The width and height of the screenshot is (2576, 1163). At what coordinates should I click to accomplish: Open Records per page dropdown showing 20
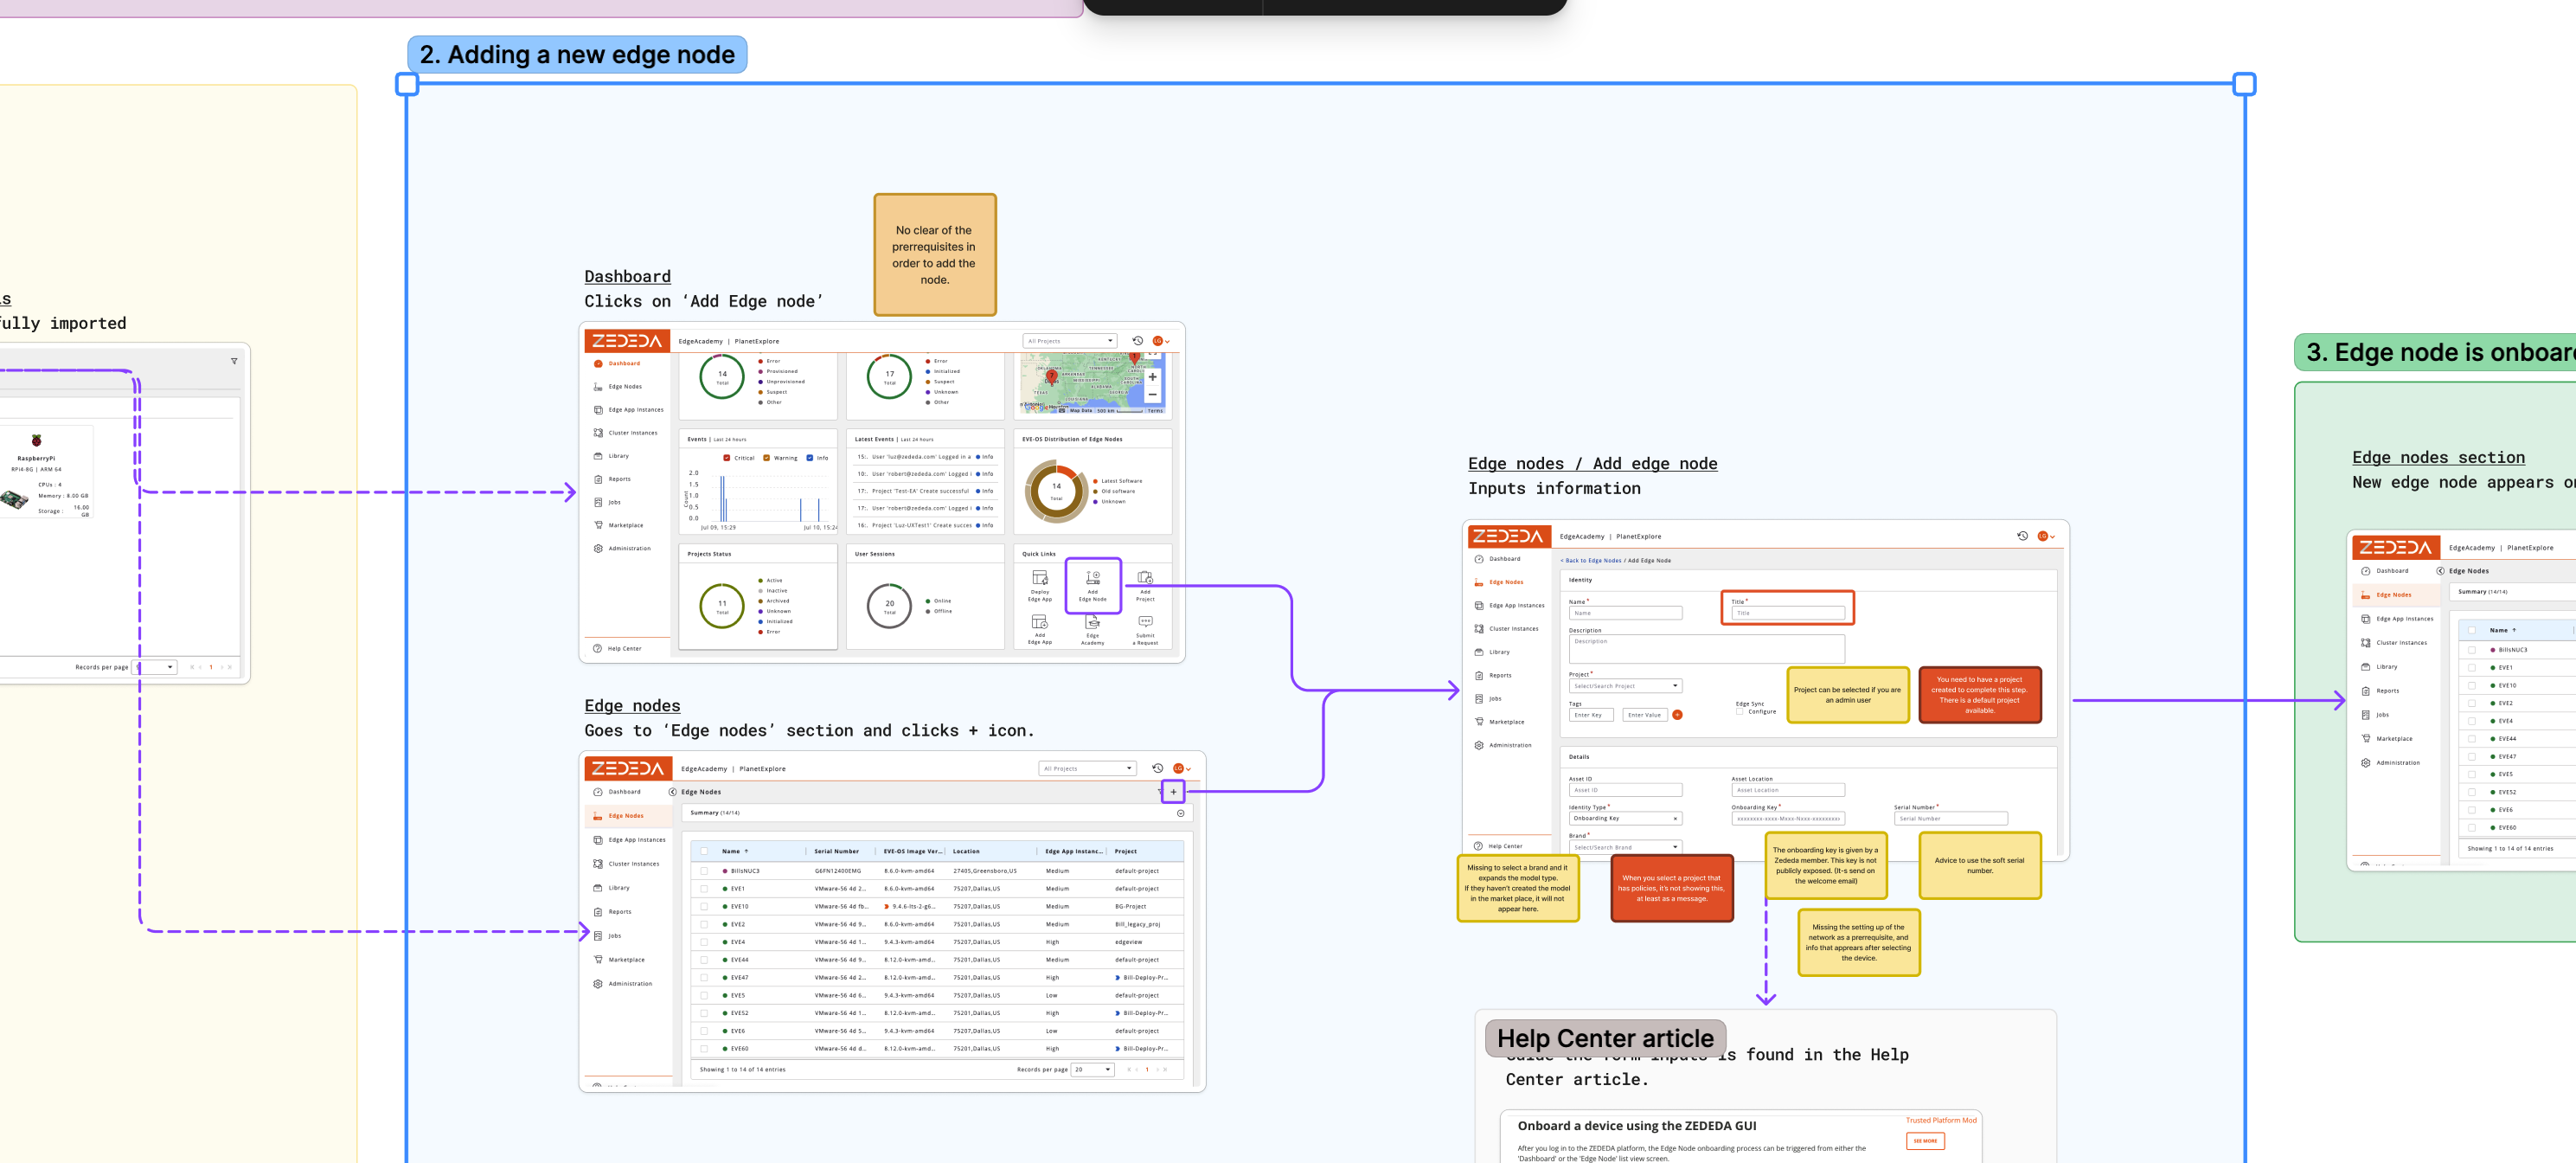pyautogui.click(x=1092, y=1070)
